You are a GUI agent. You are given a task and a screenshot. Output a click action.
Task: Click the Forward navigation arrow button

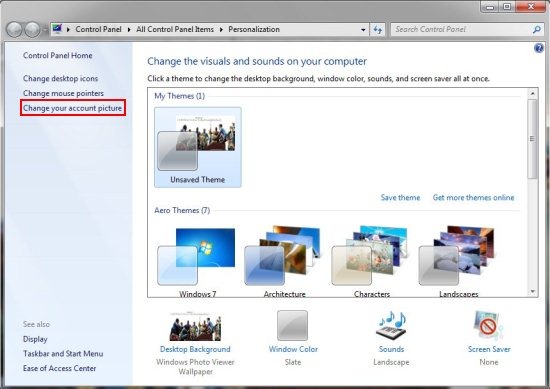point(33,29)
